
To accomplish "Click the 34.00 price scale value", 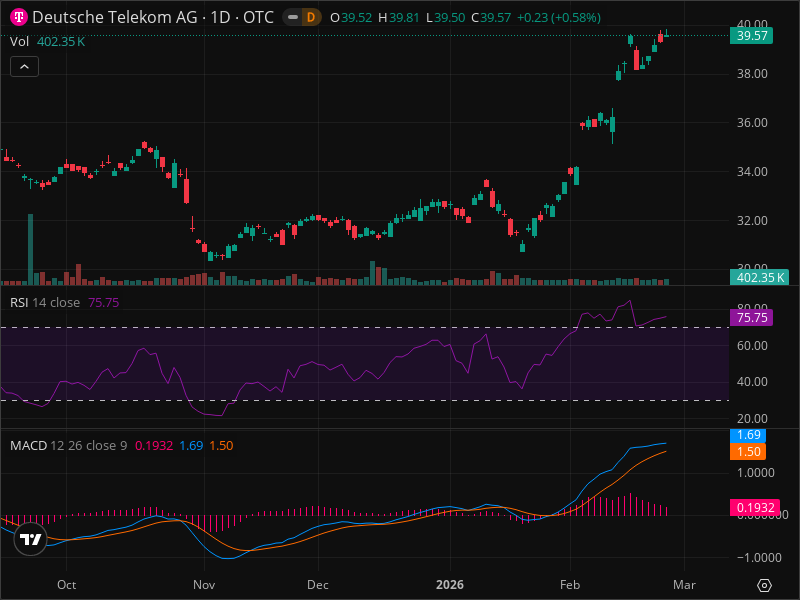I will click(x=752, y=171).
